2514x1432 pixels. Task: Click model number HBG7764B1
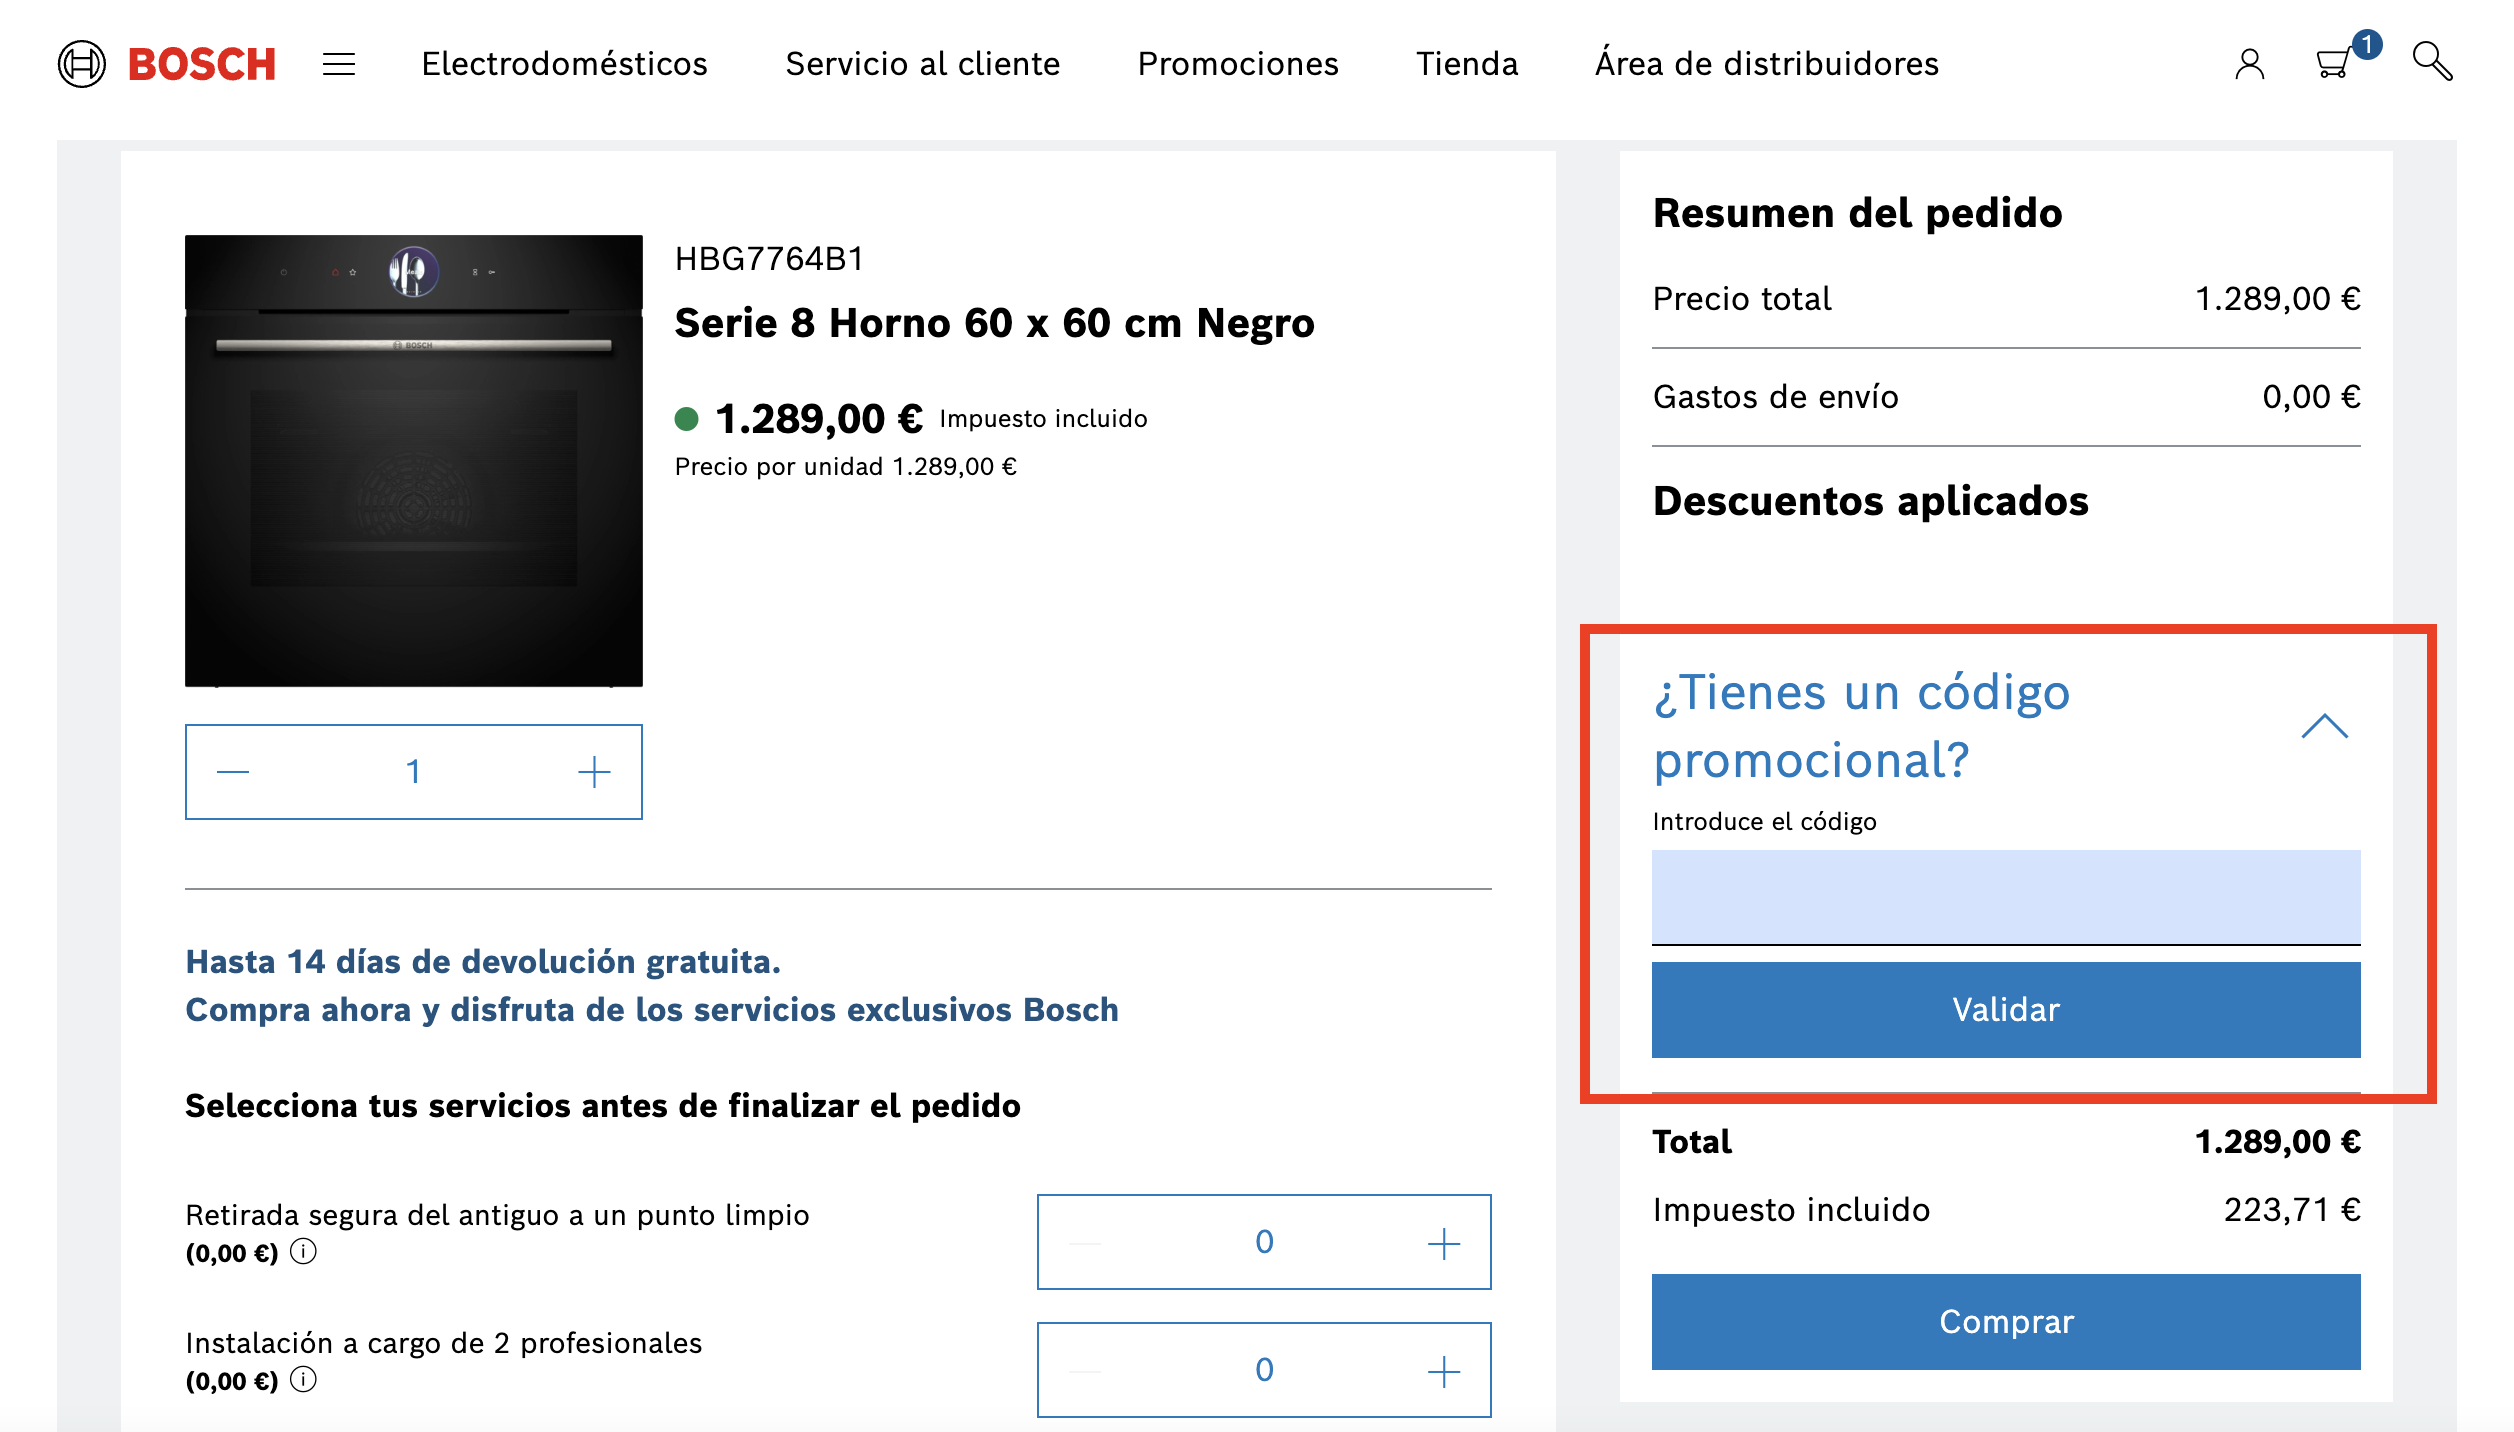(x=768, y=259)
